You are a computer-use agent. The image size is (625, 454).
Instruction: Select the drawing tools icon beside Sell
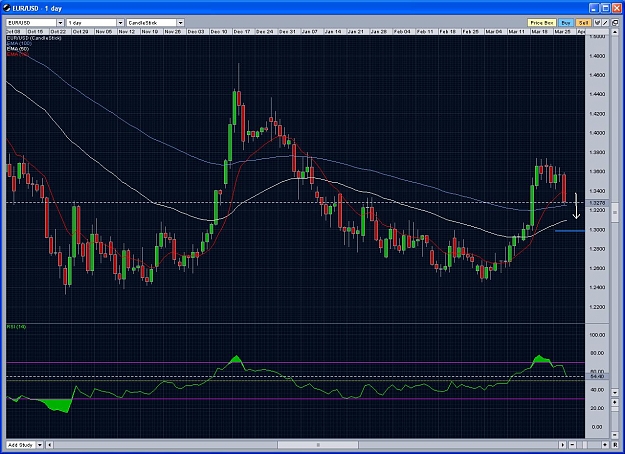point(597,23)
